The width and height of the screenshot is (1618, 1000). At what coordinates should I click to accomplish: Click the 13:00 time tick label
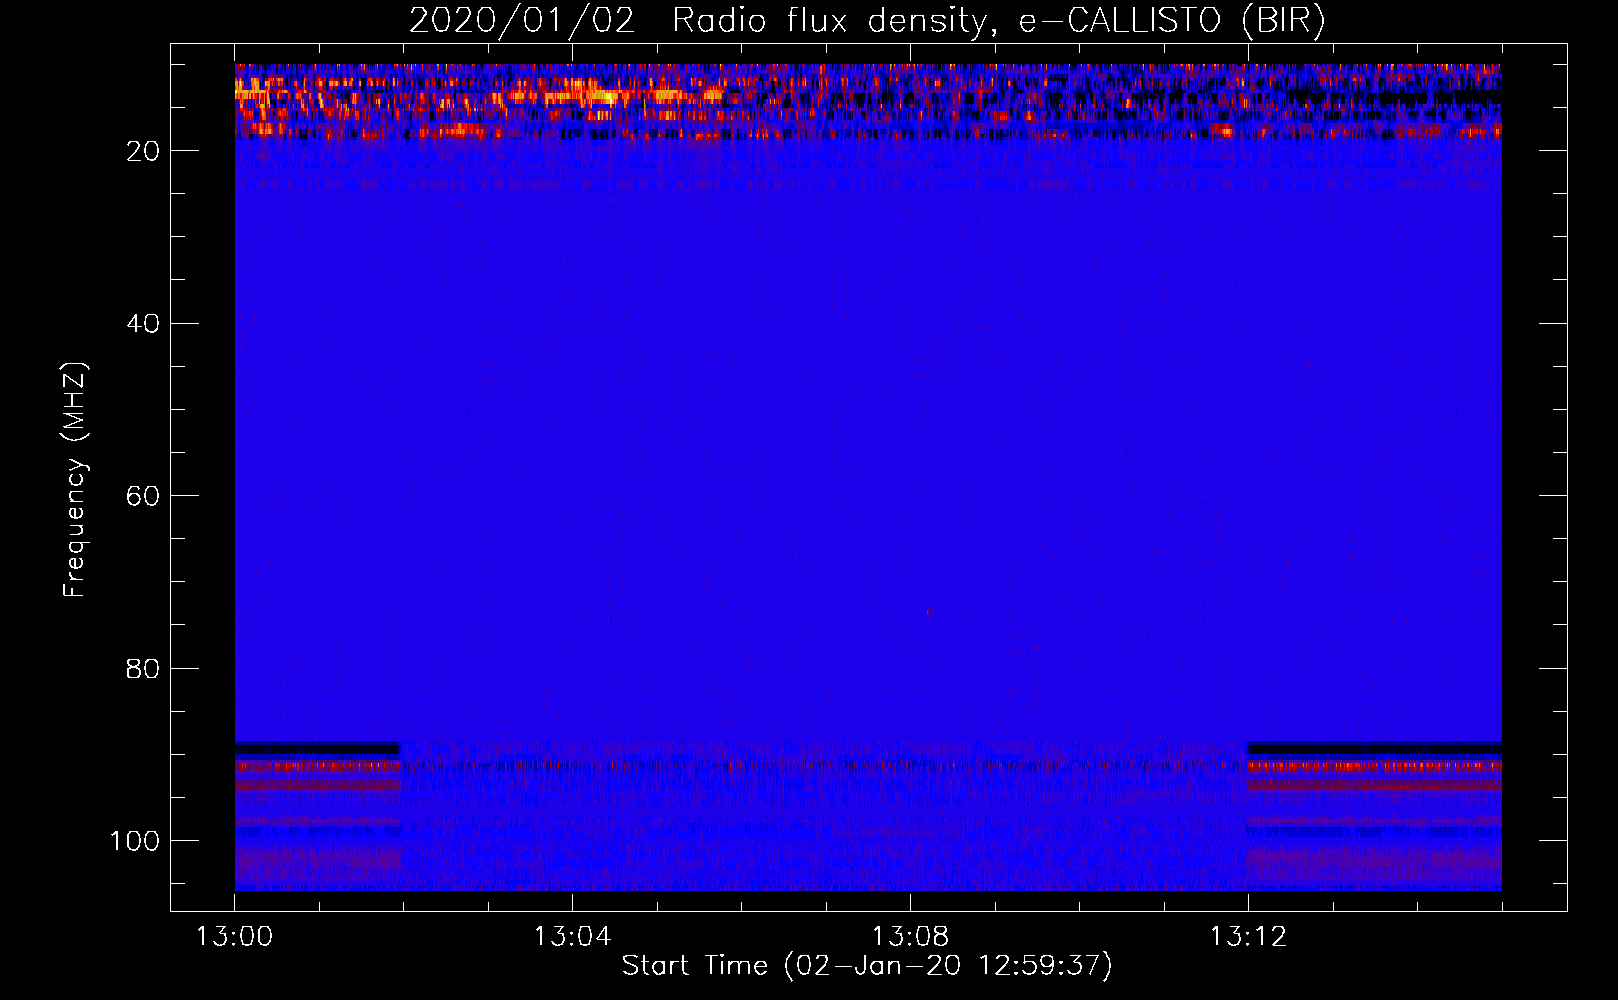point(234,937)
